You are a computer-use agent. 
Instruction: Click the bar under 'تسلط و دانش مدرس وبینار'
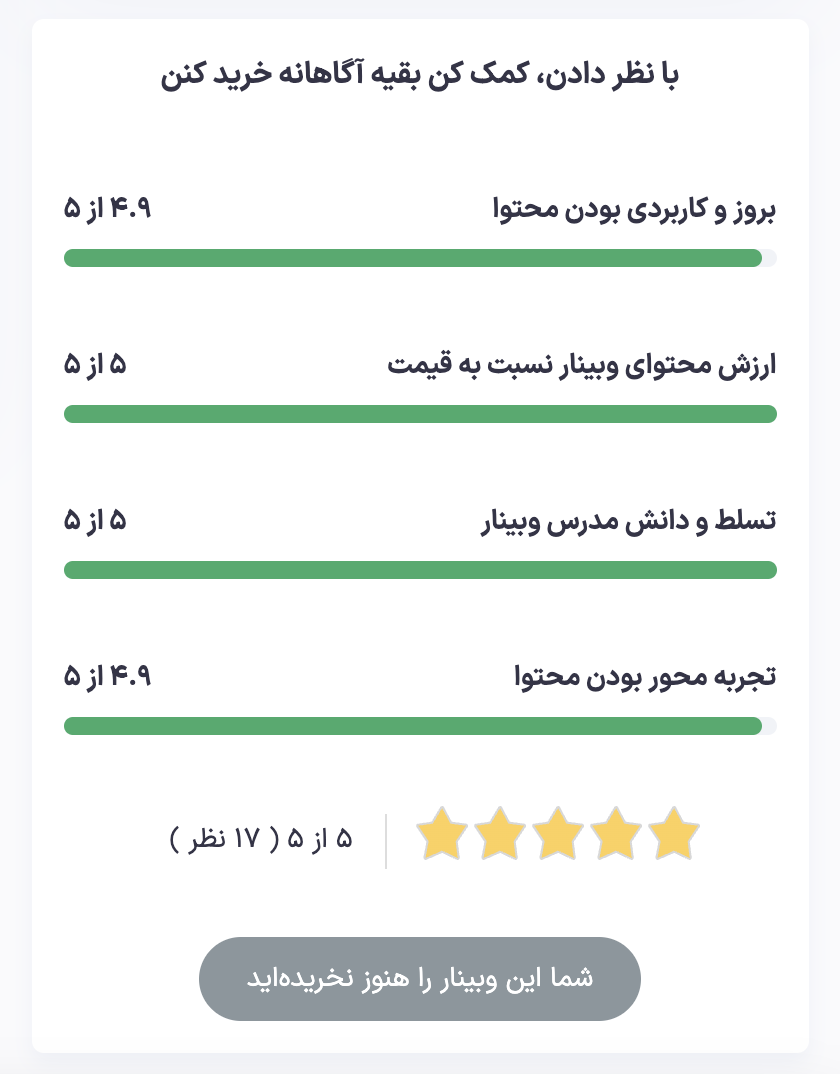420,570
